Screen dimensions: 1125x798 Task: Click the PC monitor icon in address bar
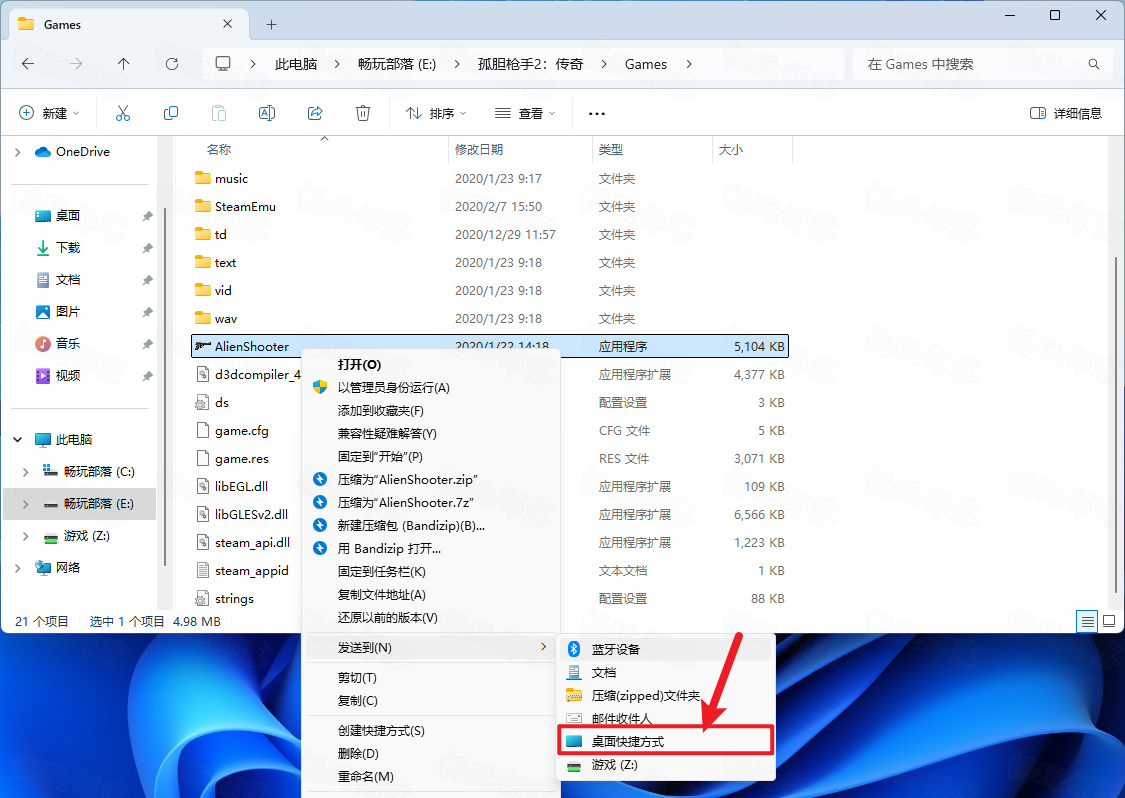(x=223, y=64)
